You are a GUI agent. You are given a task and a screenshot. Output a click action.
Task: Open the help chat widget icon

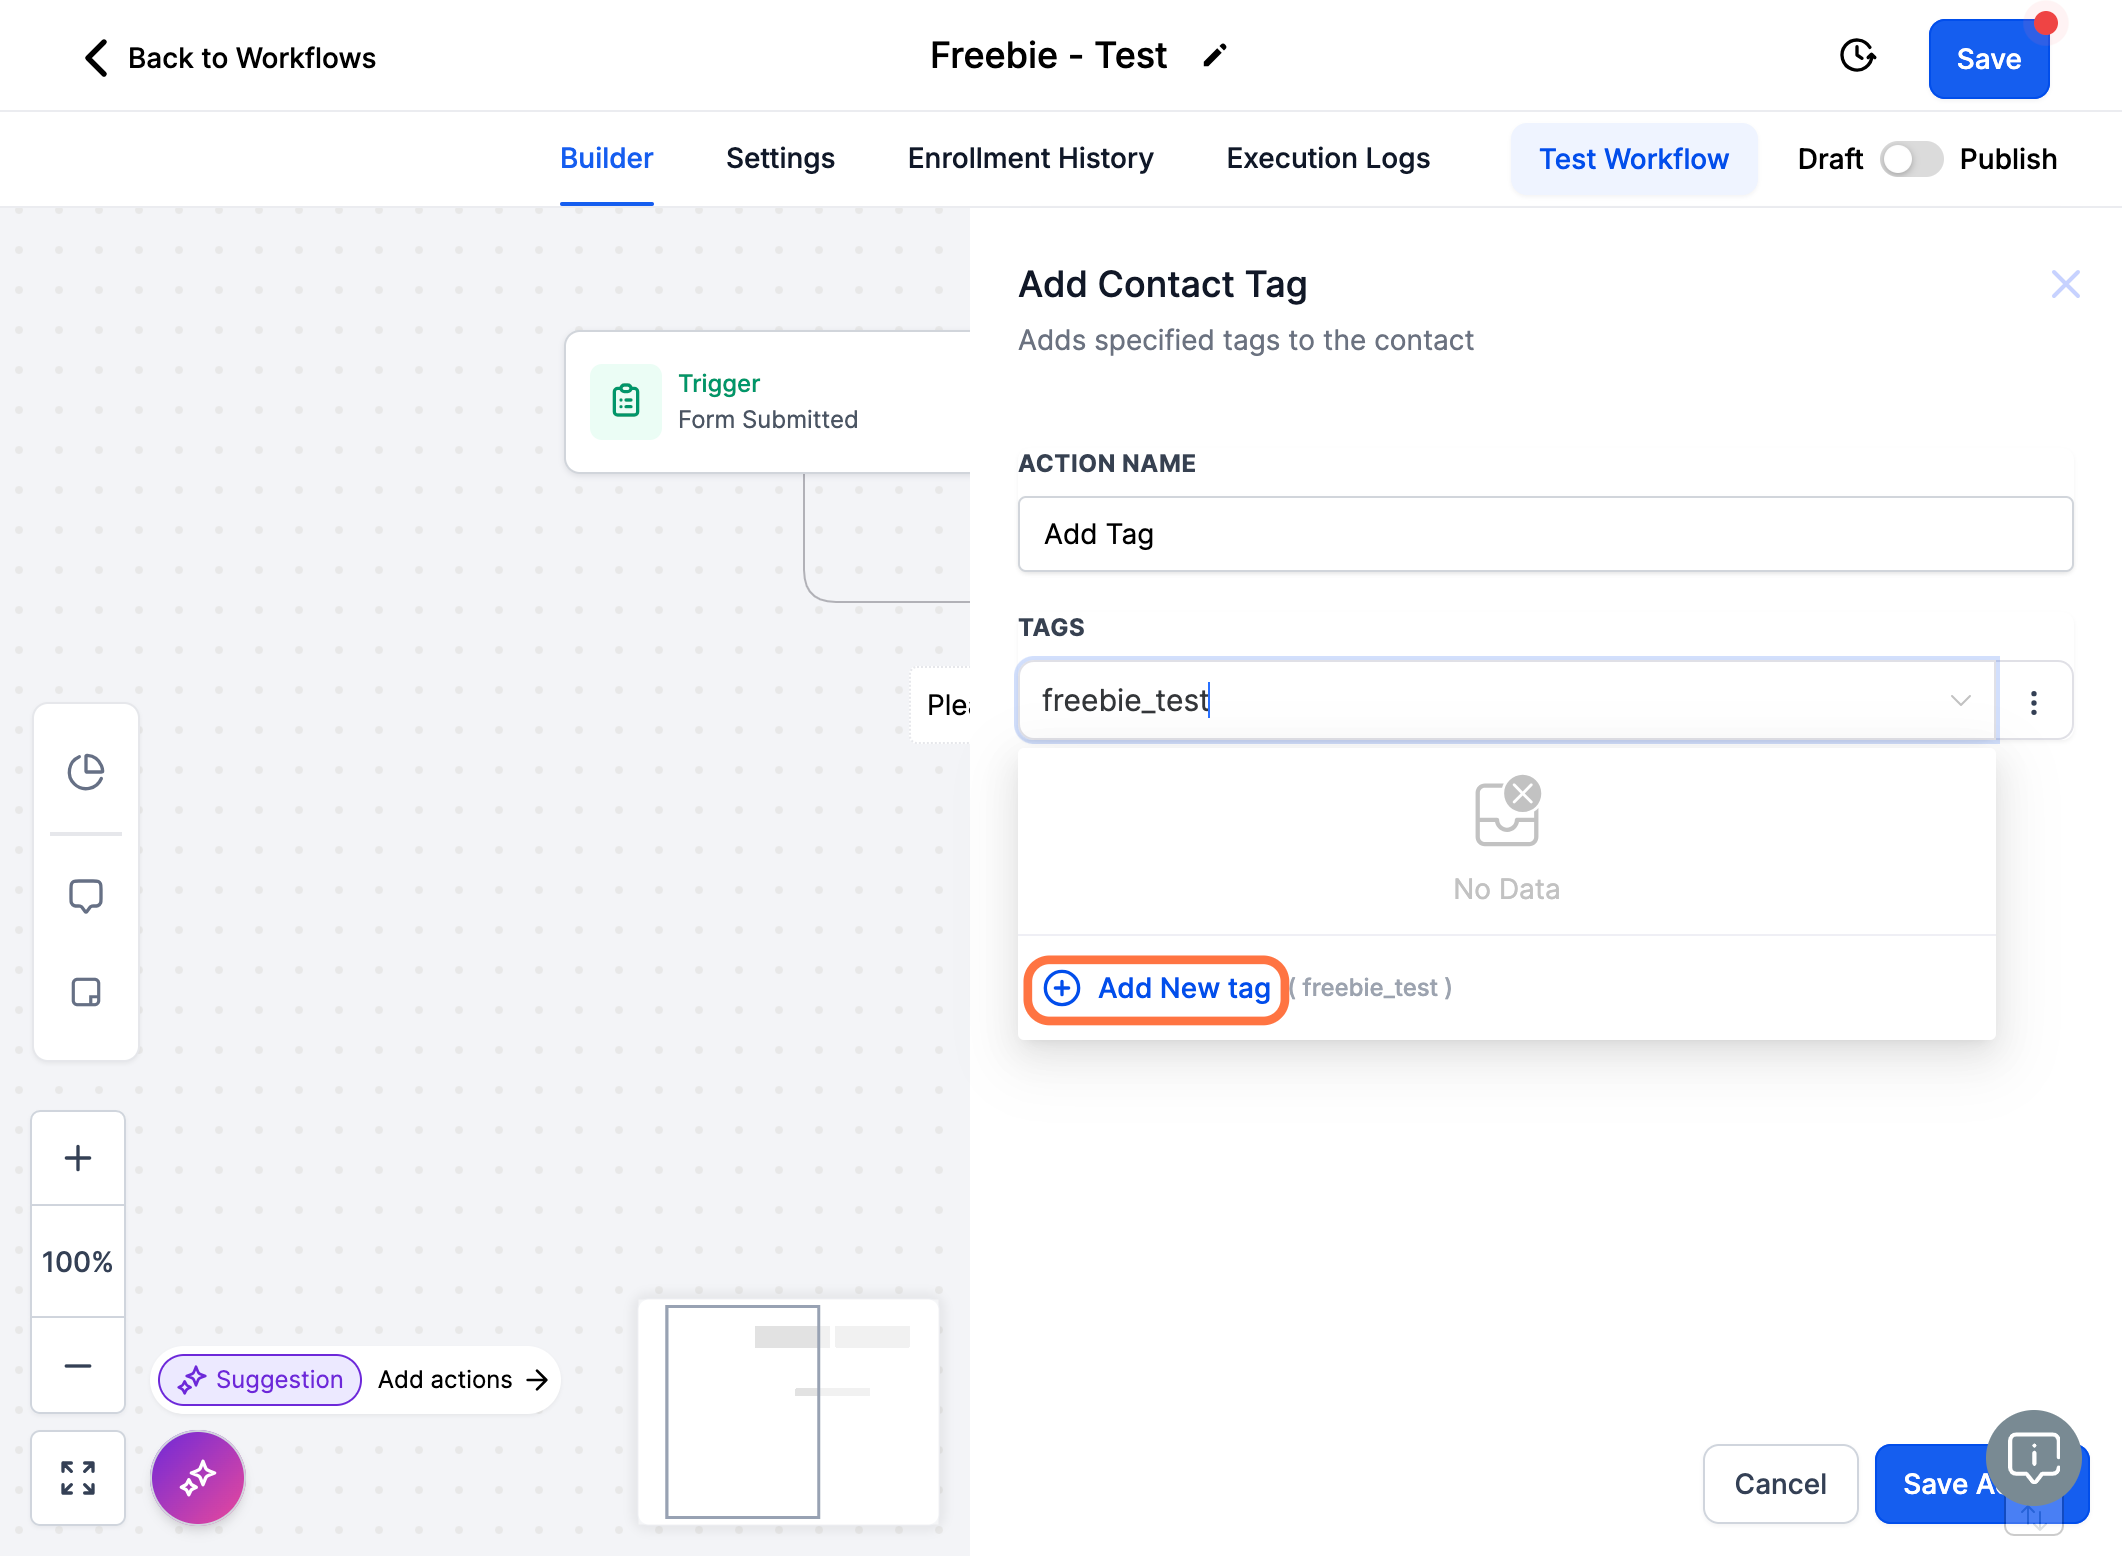point(2034,1458)
